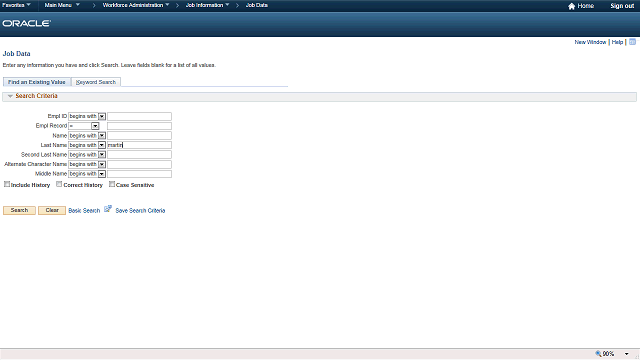This screenshot has width=640, height=360.
Task: Focus the Empl Record input field
Action: click(139, 126)
